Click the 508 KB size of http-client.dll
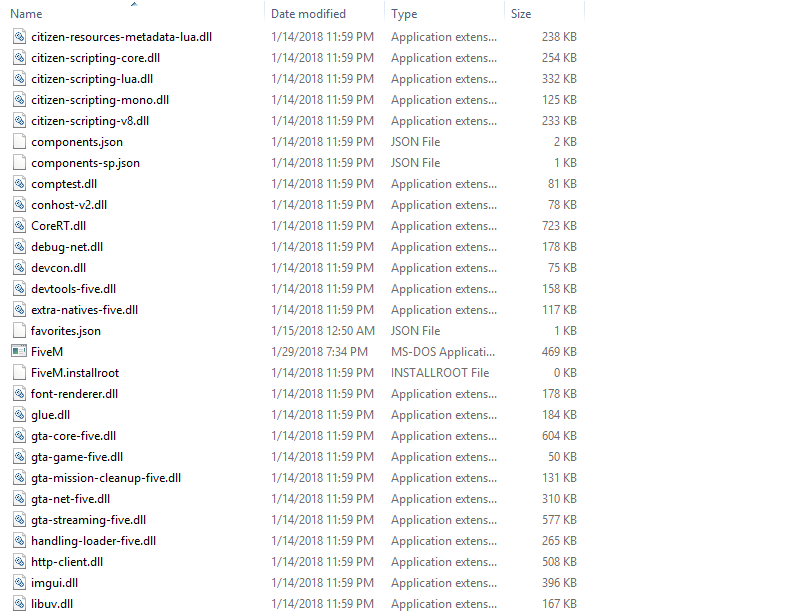806x615 pixels. pyautogui.click(x=559, y=562)
